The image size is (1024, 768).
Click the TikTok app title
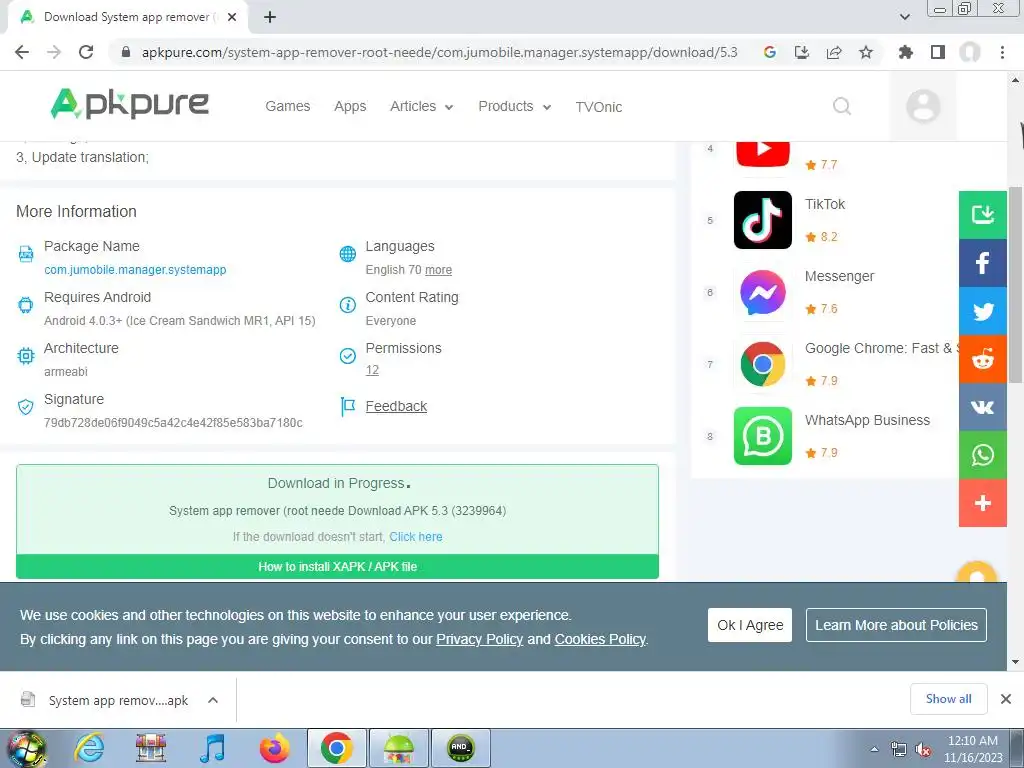tap(825, 204)
